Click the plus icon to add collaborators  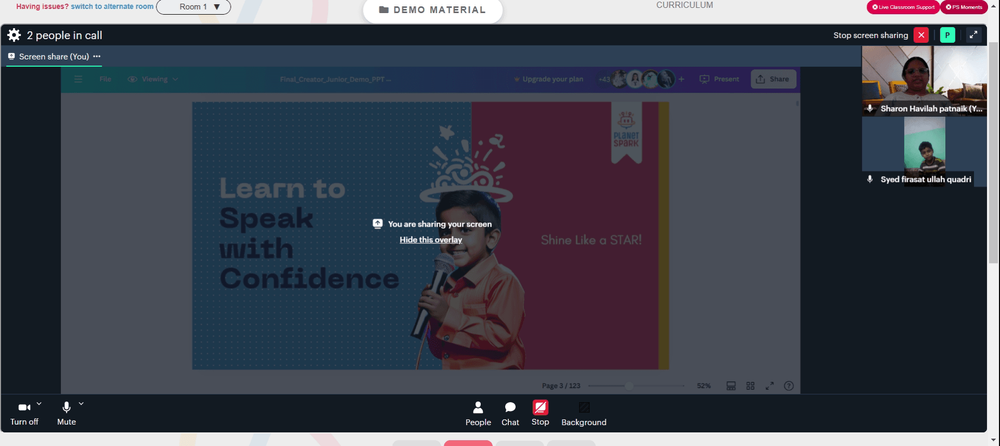coord(681,79)
